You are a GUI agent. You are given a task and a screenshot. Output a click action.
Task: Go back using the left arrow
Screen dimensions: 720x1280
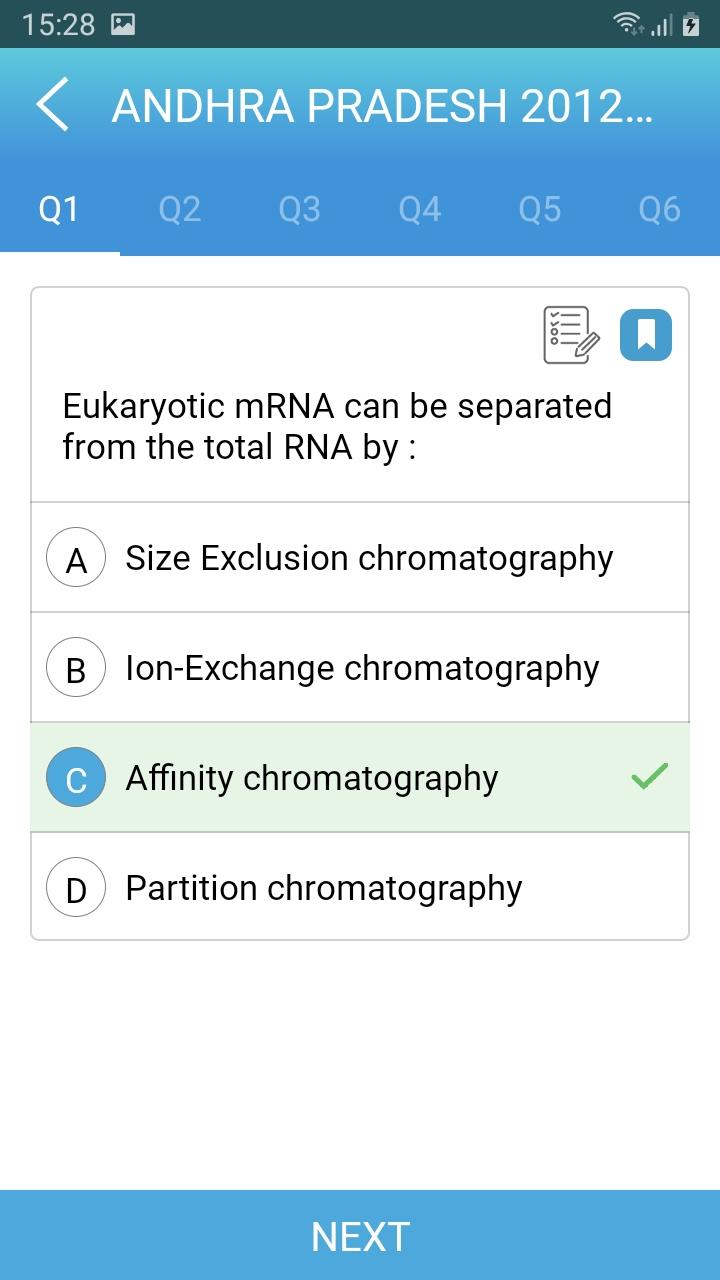click(53, 104)
